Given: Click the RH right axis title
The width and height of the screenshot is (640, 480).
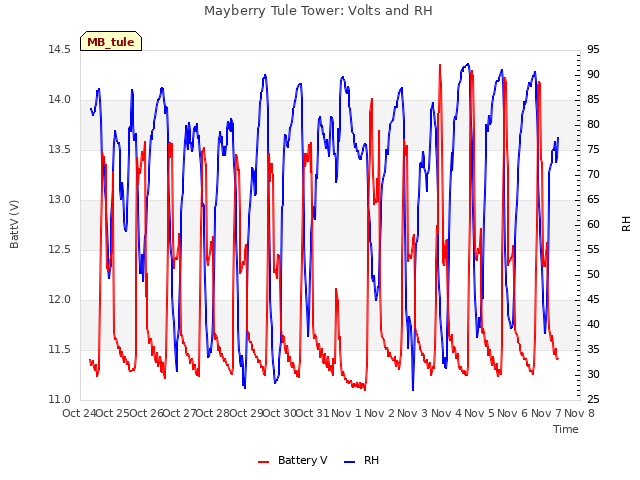Looking at the screenshot, I should [x=626, y=224].
